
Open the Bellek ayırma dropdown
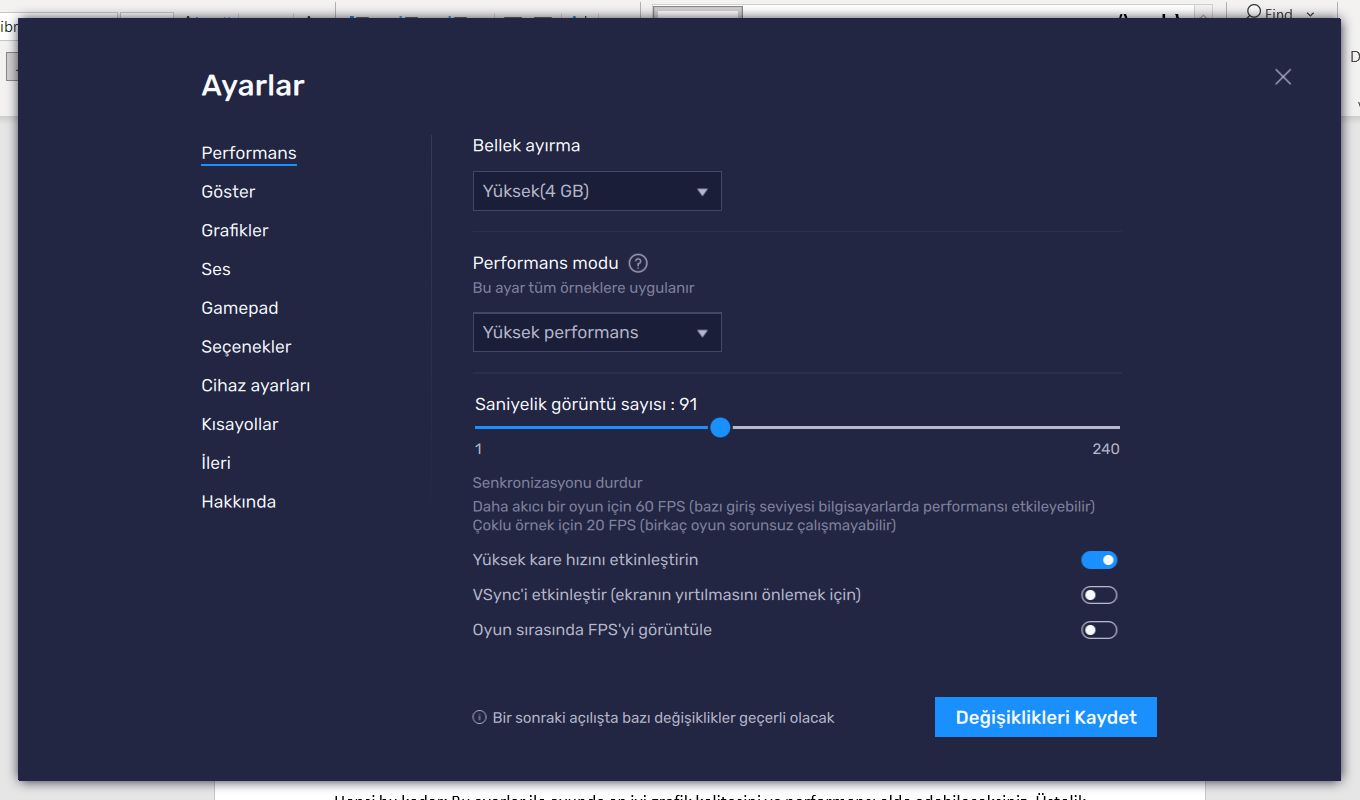(597, 191)
